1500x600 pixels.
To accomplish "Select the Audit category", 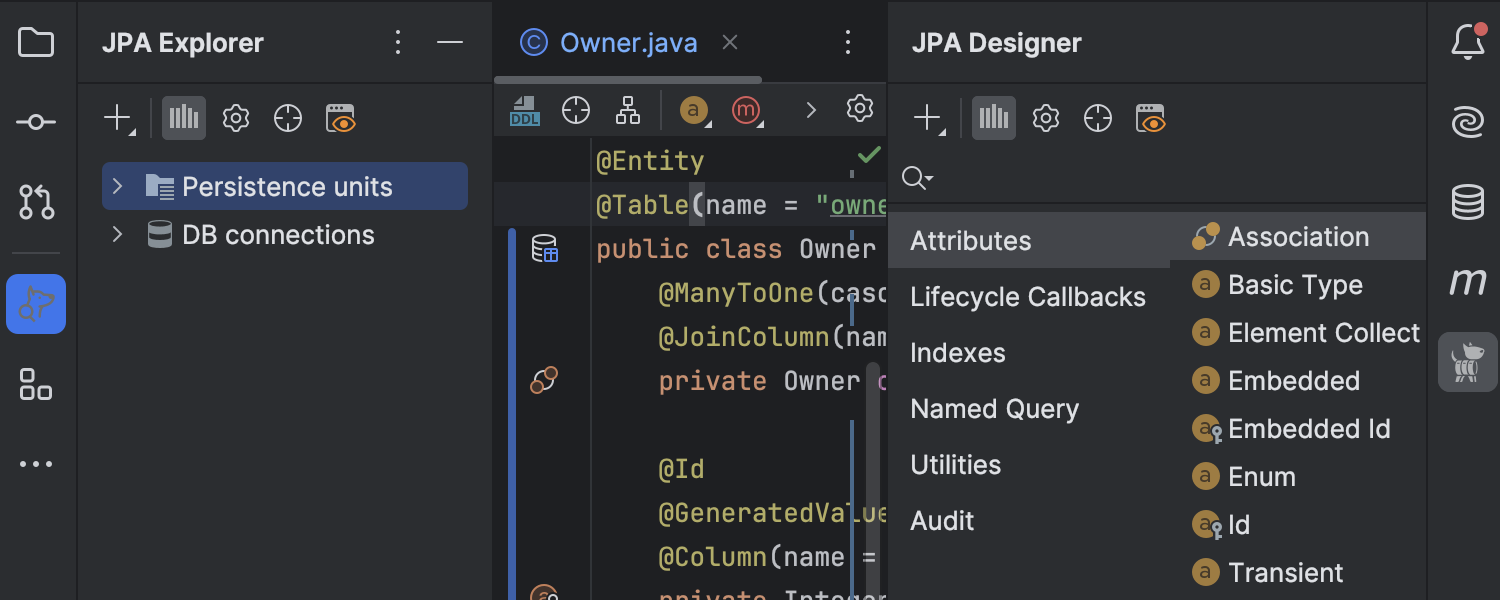I will point(1029,520).
